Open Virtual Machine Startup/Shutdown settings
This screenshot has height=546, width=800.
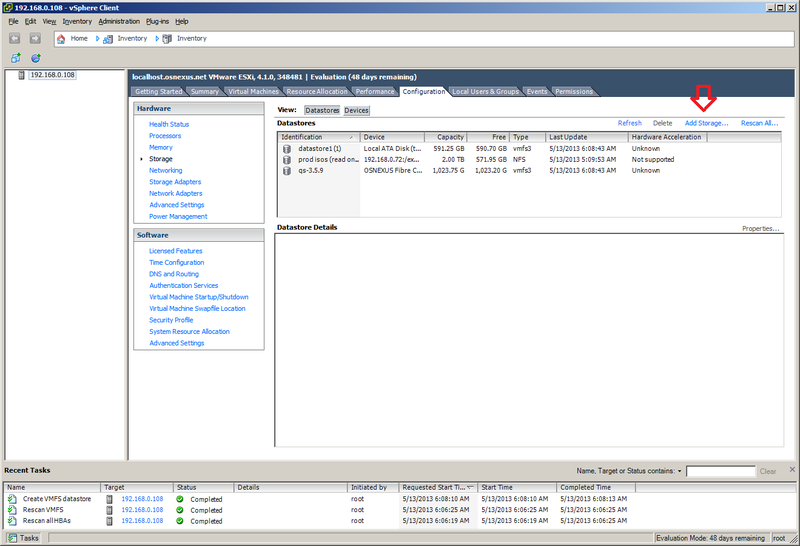[x=198, y=297]
